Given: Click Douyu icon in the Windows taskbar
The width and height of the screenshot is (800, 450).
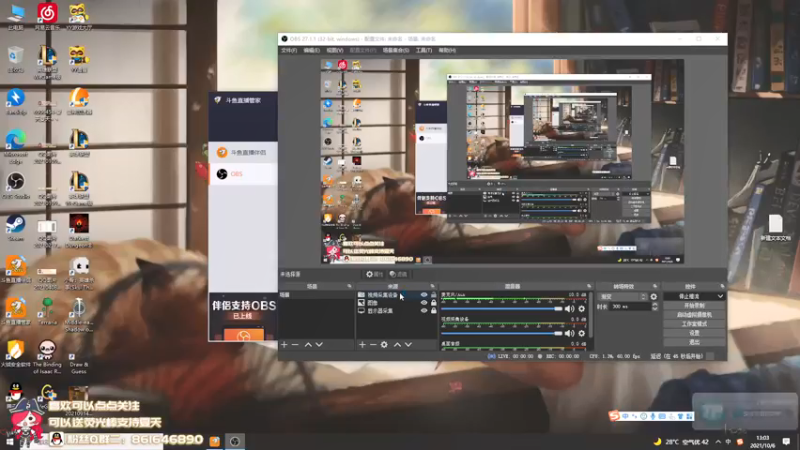Looking at the screenshot, I should 215,441.
